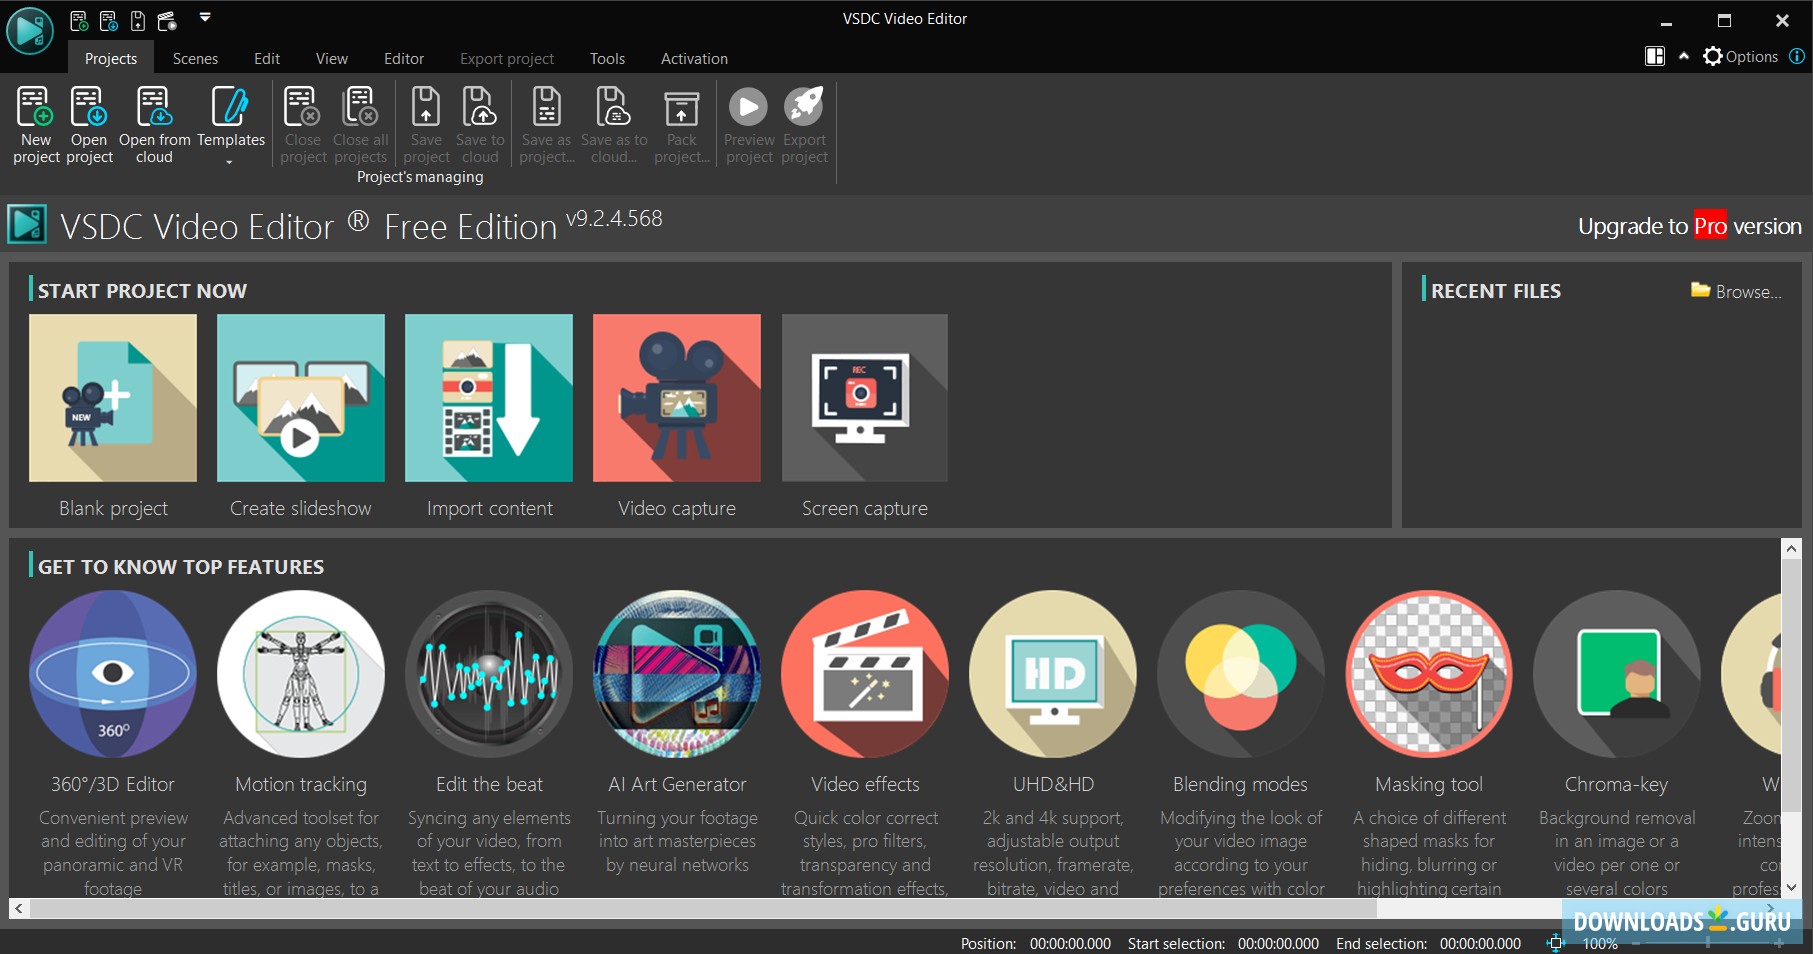1813x954 pixels.
Task: Click Browse... in Recent Files
Action: coord(1736,291)
